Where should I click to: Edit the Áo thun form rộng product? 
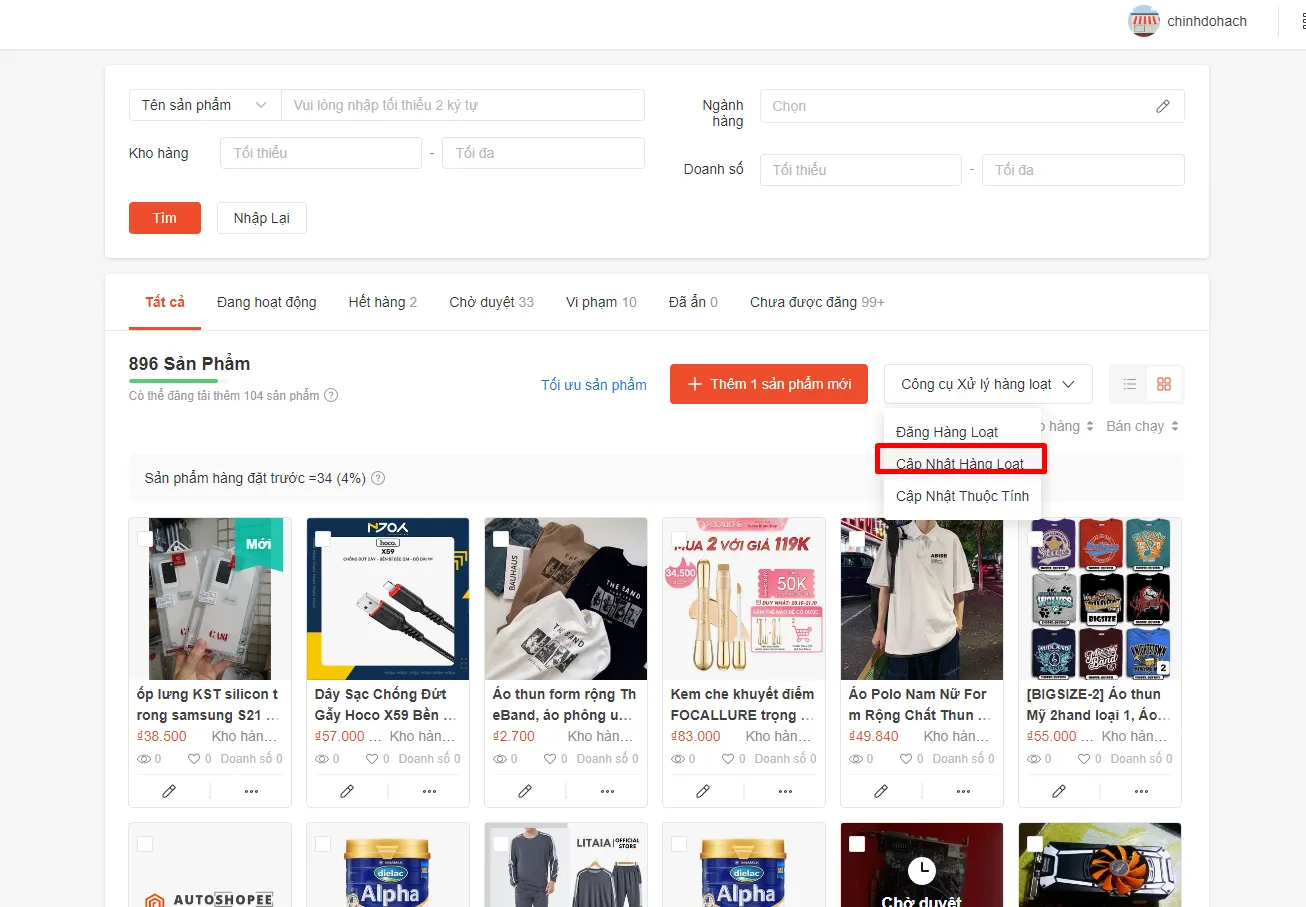tap(525, 791)
